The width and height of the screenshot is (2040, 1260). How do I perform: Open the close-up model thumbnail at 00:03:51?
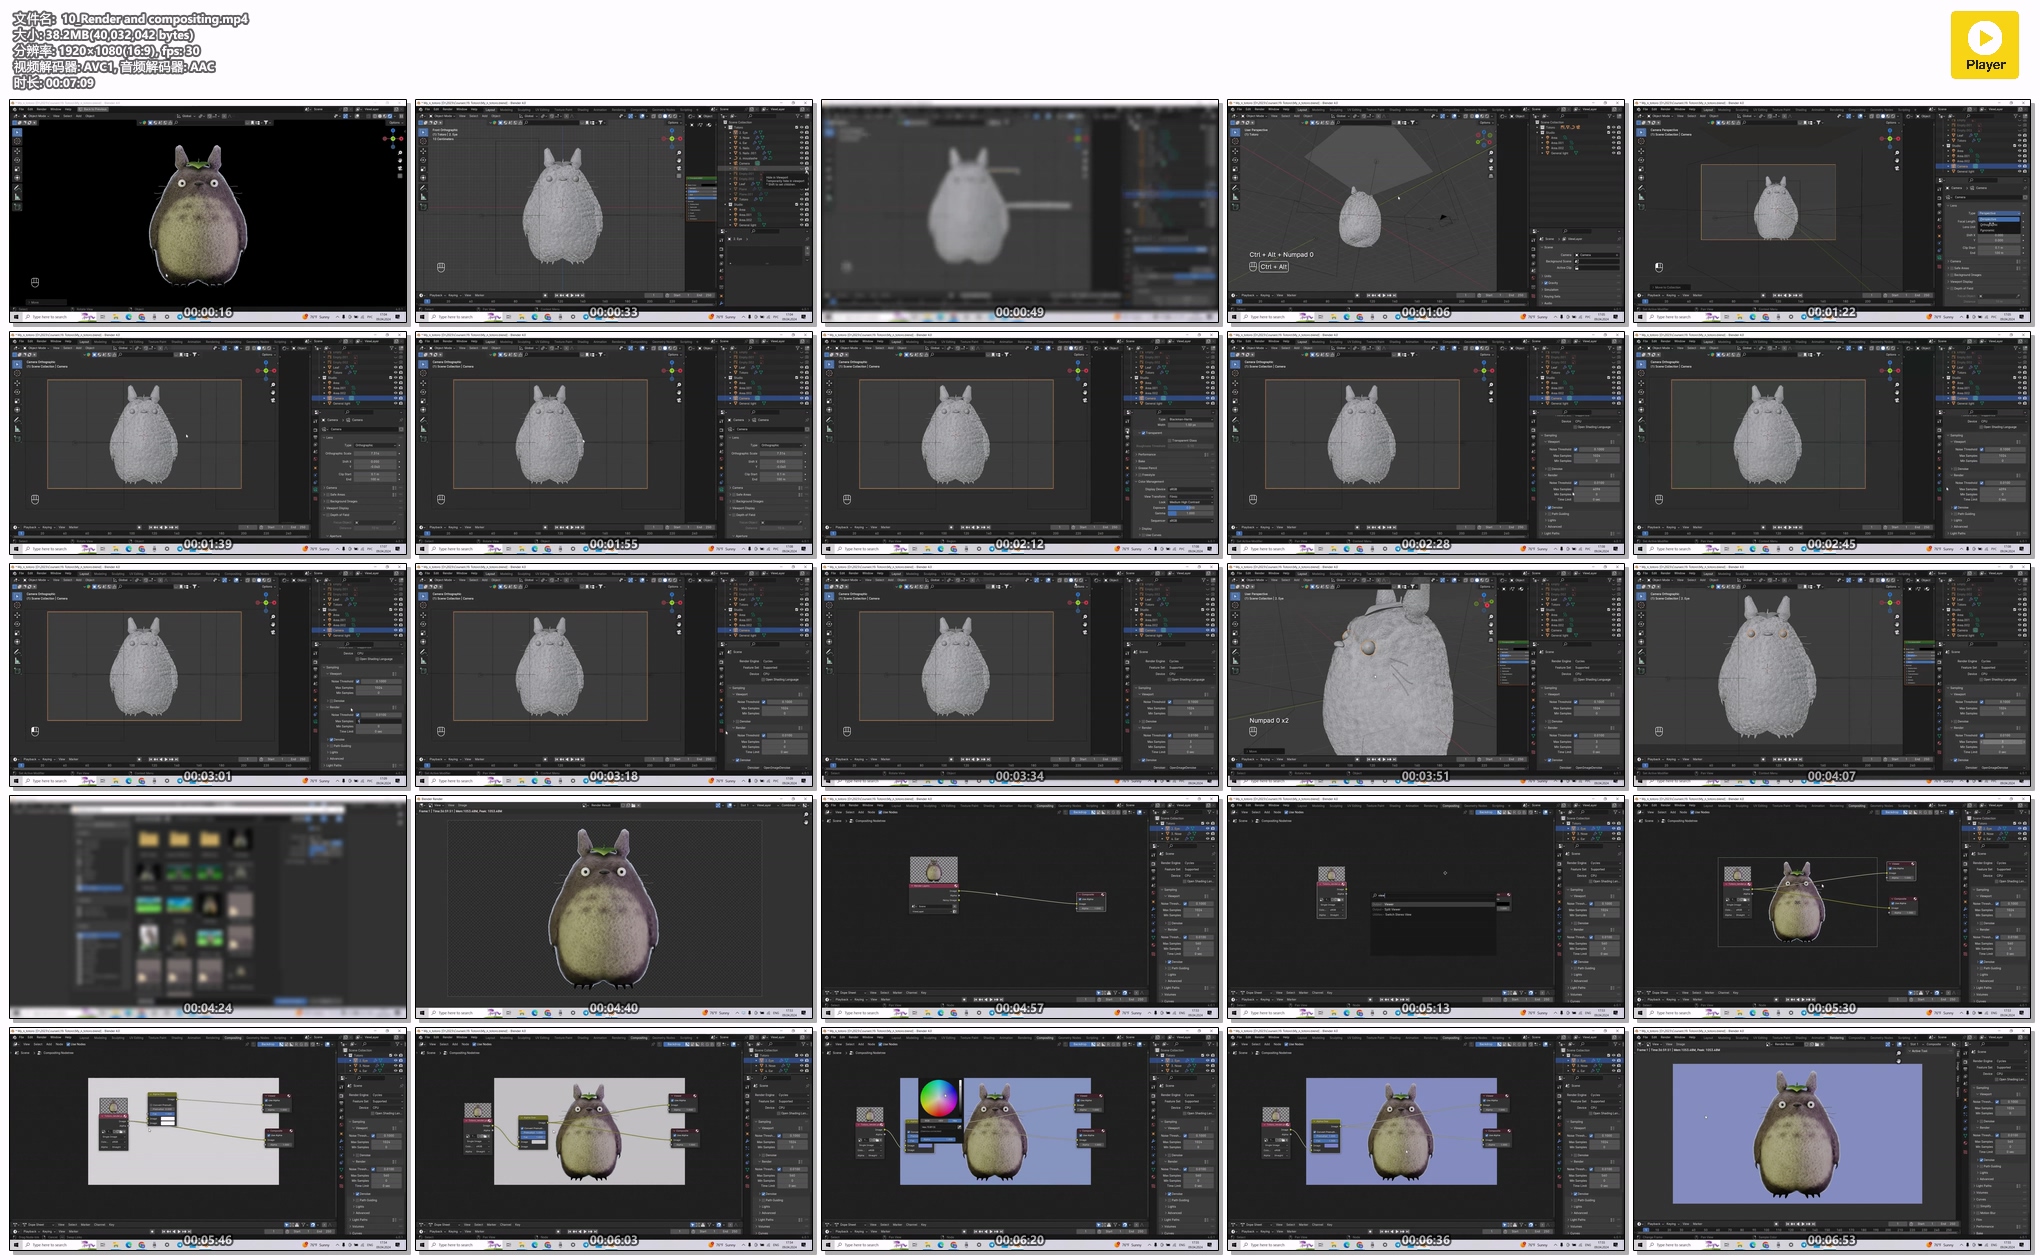1427,675
